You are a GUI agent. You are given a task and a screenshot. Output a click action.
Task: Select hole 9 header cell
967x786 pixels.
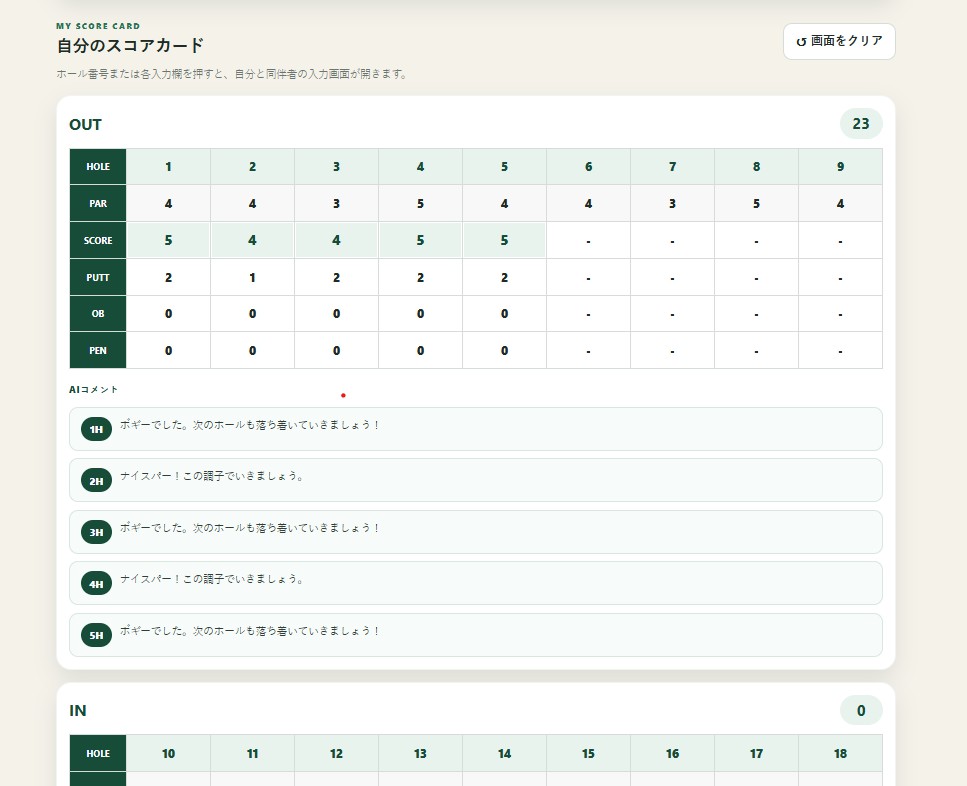pyautogui.click(x=841, y=166)
